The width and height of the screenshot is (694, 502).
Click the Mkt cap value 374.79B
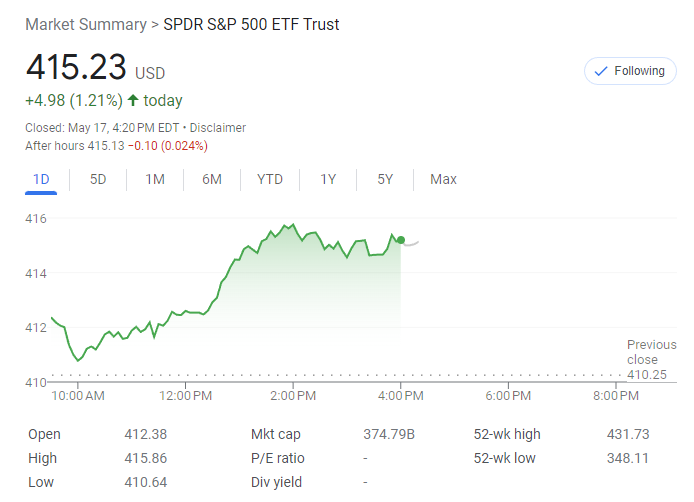click(x=389, y=434)
